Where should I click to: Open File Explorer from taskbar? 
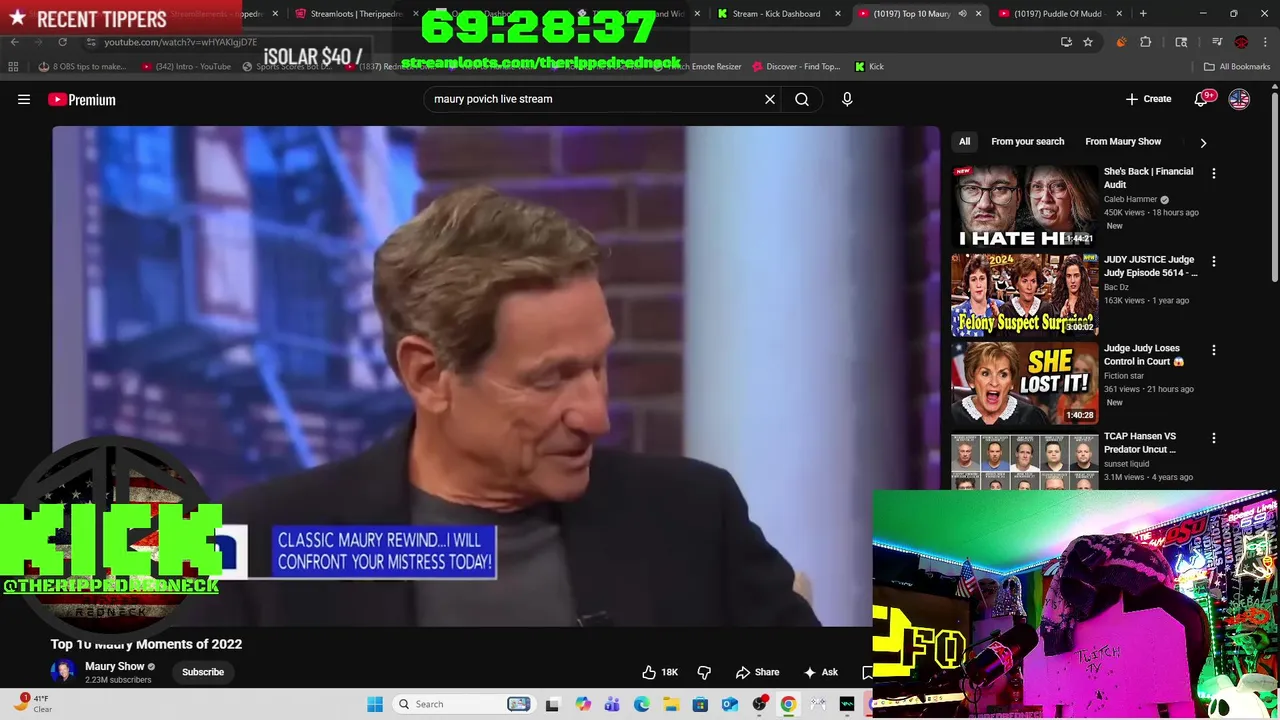671,704
